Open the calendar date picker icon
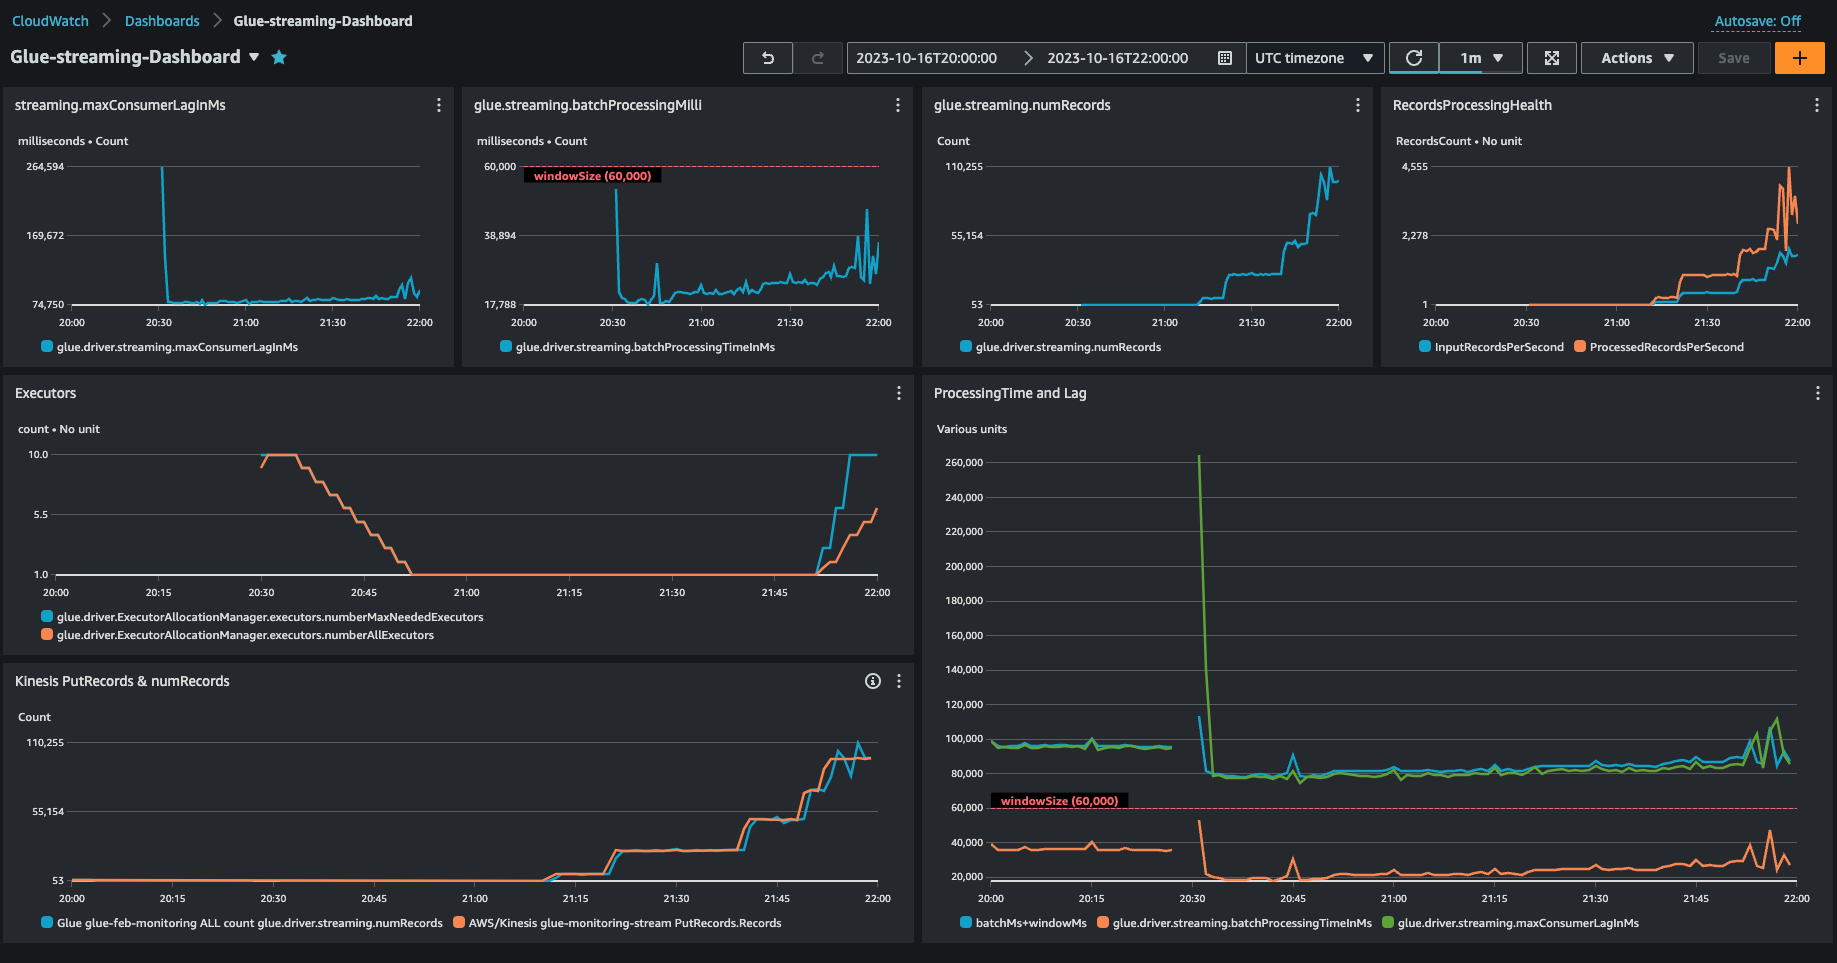 point(1224,58)
